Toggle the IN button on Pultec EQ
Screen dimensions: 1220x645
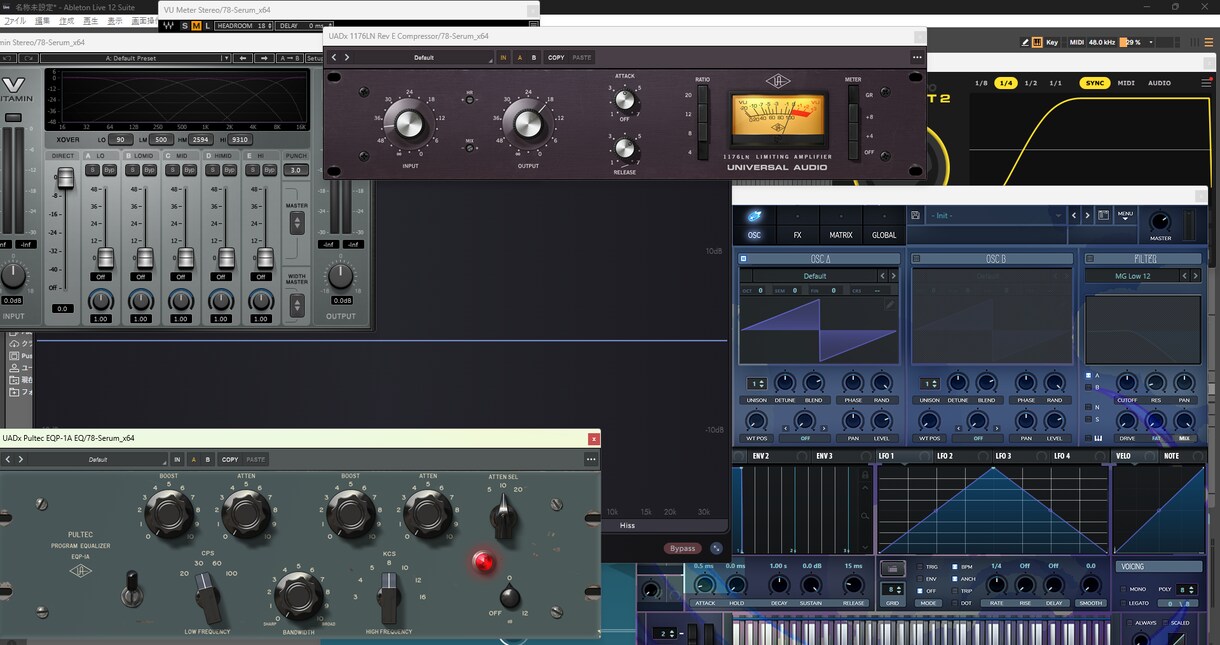[x=177, y=460]
